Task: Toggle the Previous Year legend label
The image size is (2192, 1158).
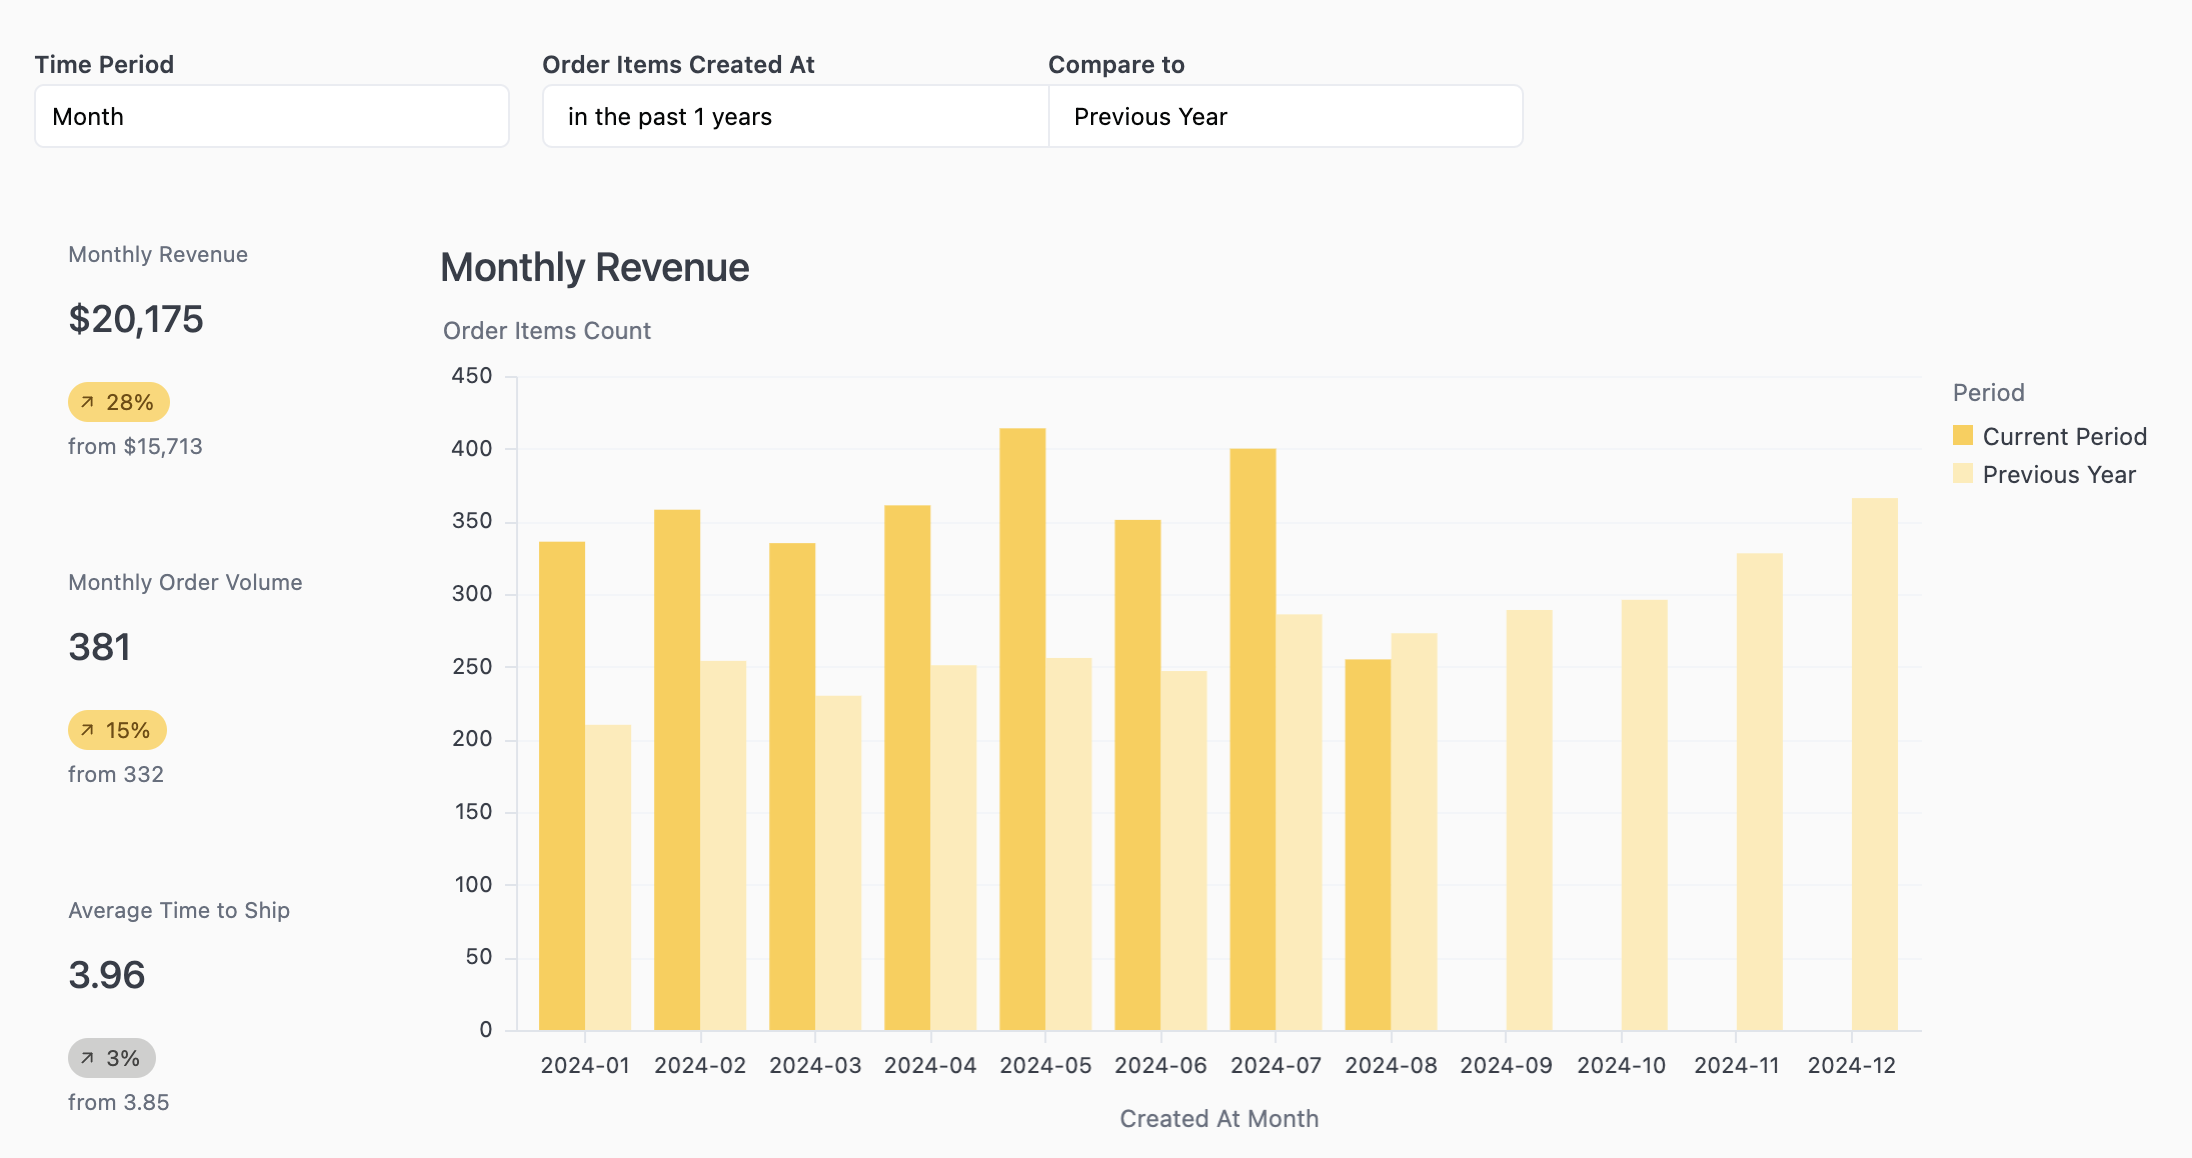Action: click(2058, 474)
